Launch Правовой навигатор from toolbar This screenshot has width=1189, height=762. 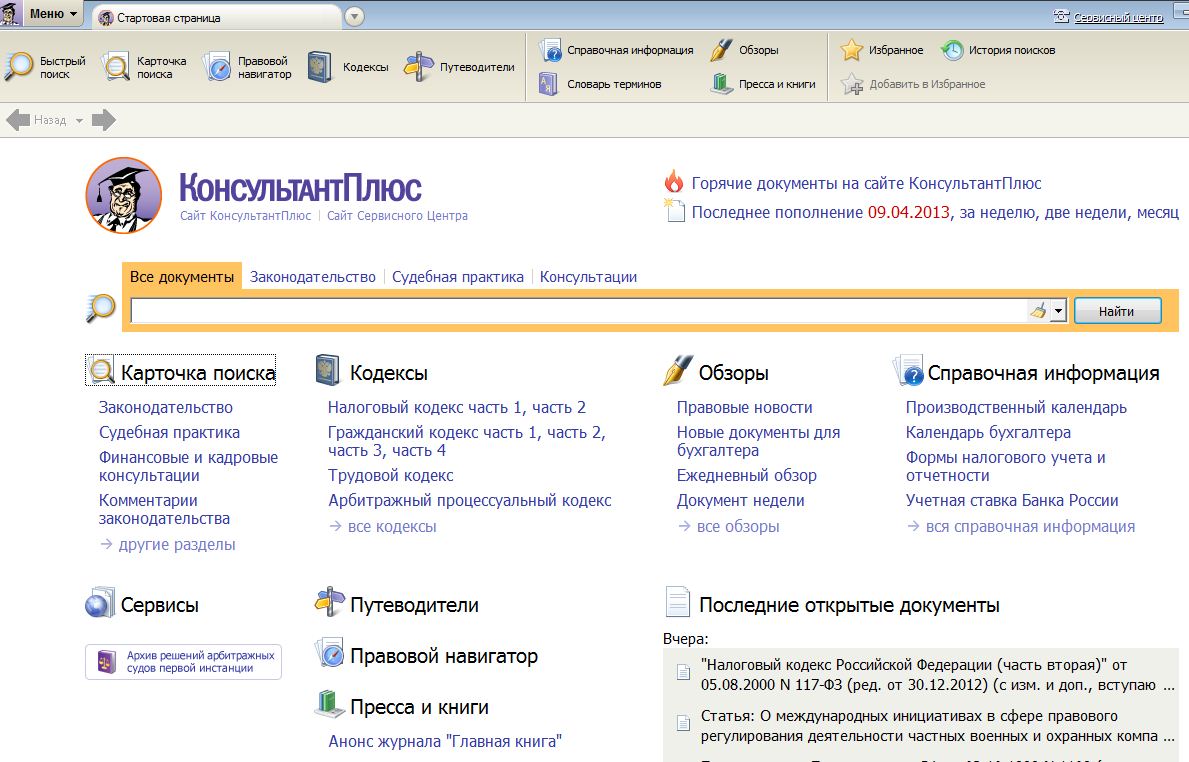click(x=247, y=67)
